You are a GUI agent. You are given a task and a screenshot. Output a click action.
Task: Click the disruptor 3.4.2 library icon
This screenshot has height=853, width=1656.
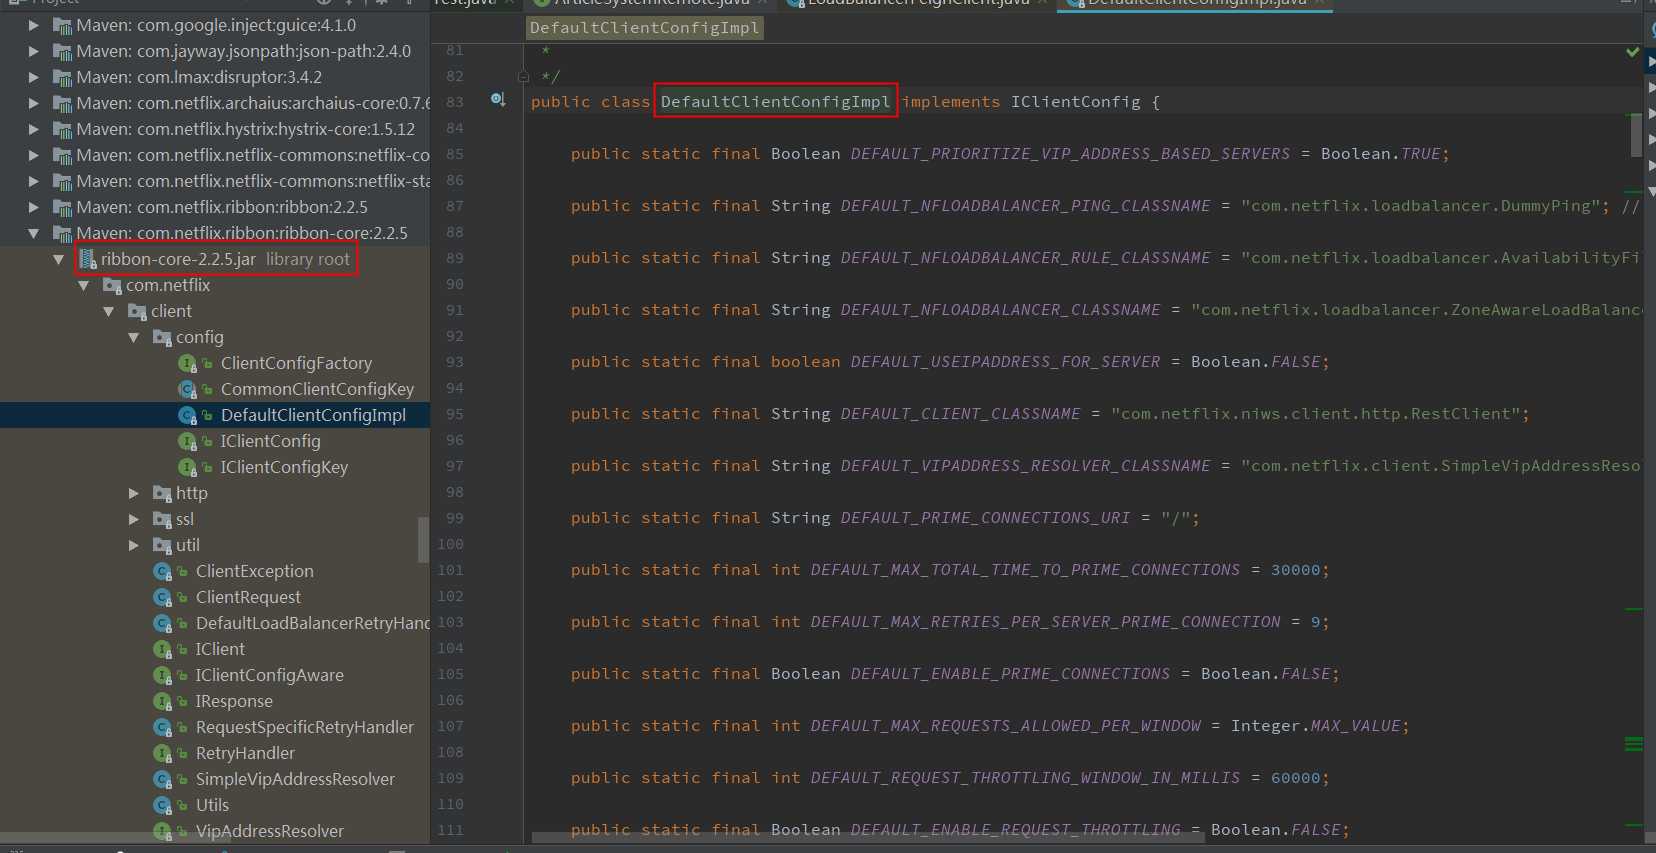point(62,77)
